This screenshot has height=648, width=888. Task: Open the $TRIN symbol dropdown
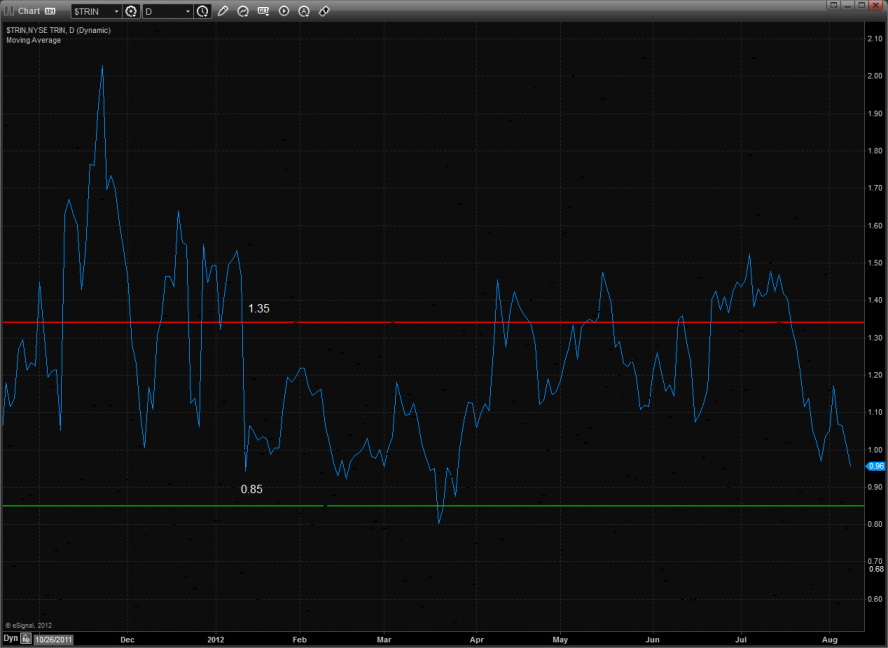click(x=95, y=11)
